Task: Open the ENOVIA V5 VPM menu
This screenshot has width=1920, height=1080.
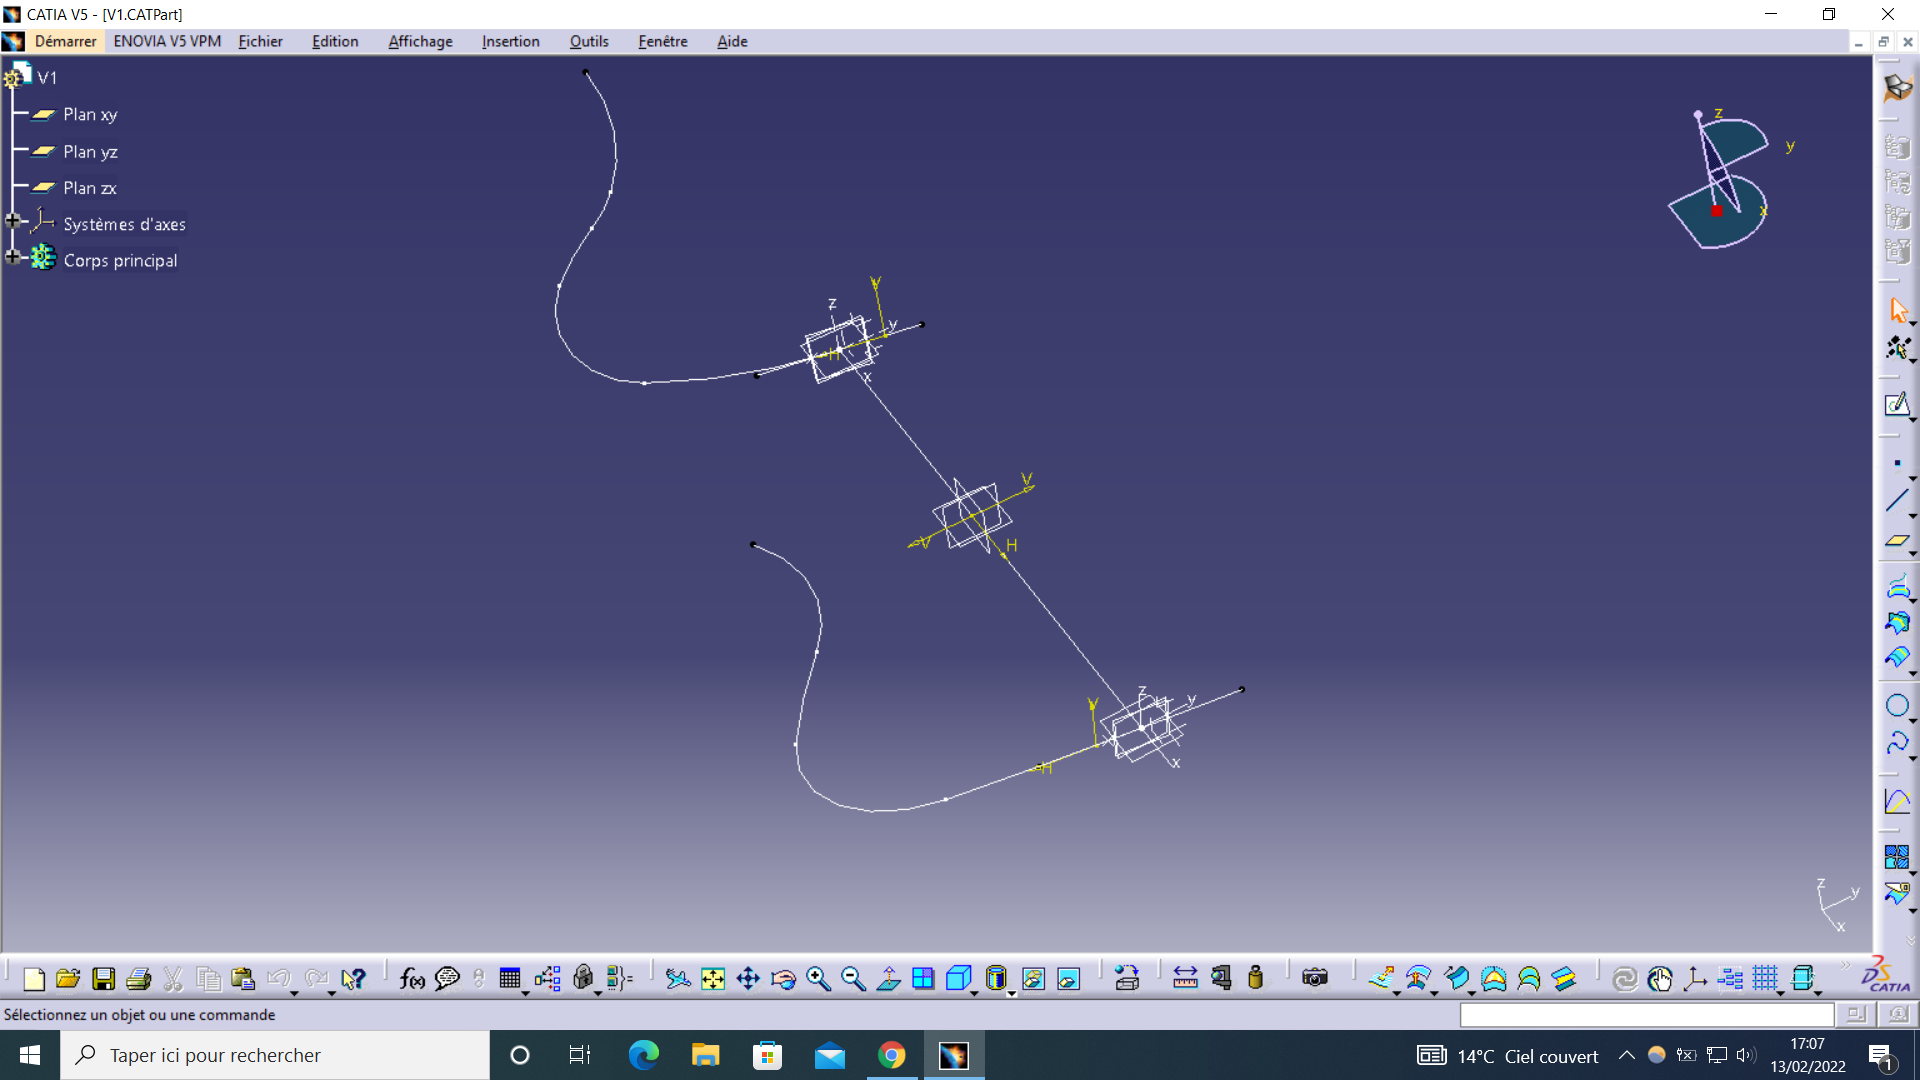Action: coord(167,41)
